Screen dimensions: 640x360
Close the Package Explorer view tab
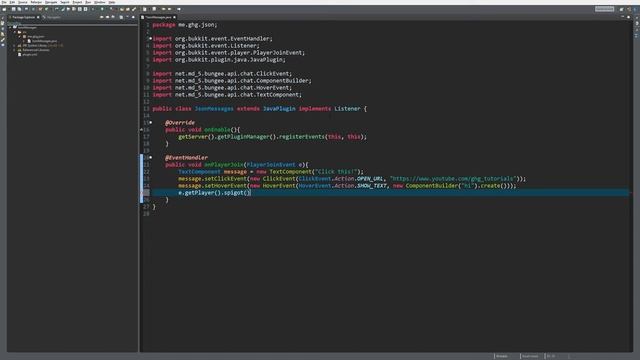tap(38, 17)
